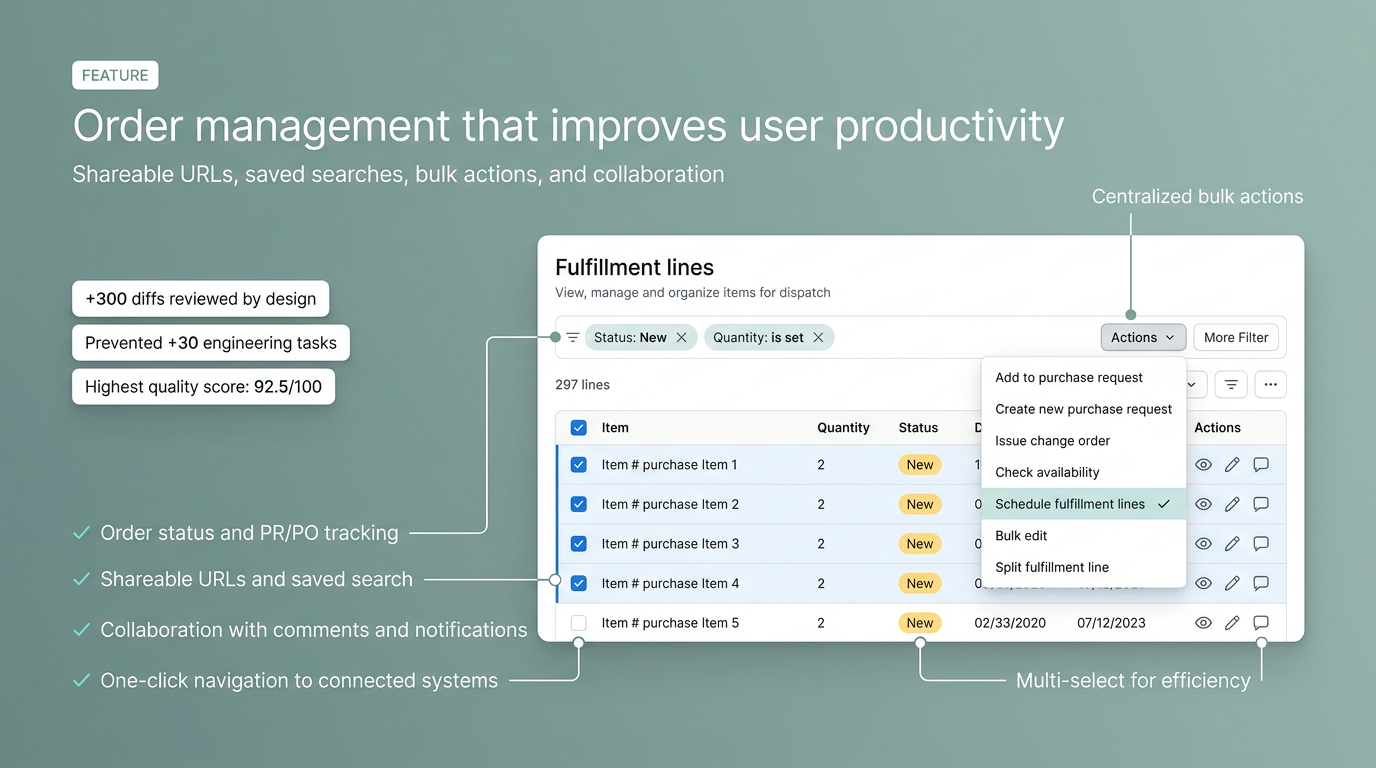Click the FEATURE tag label

115,76
